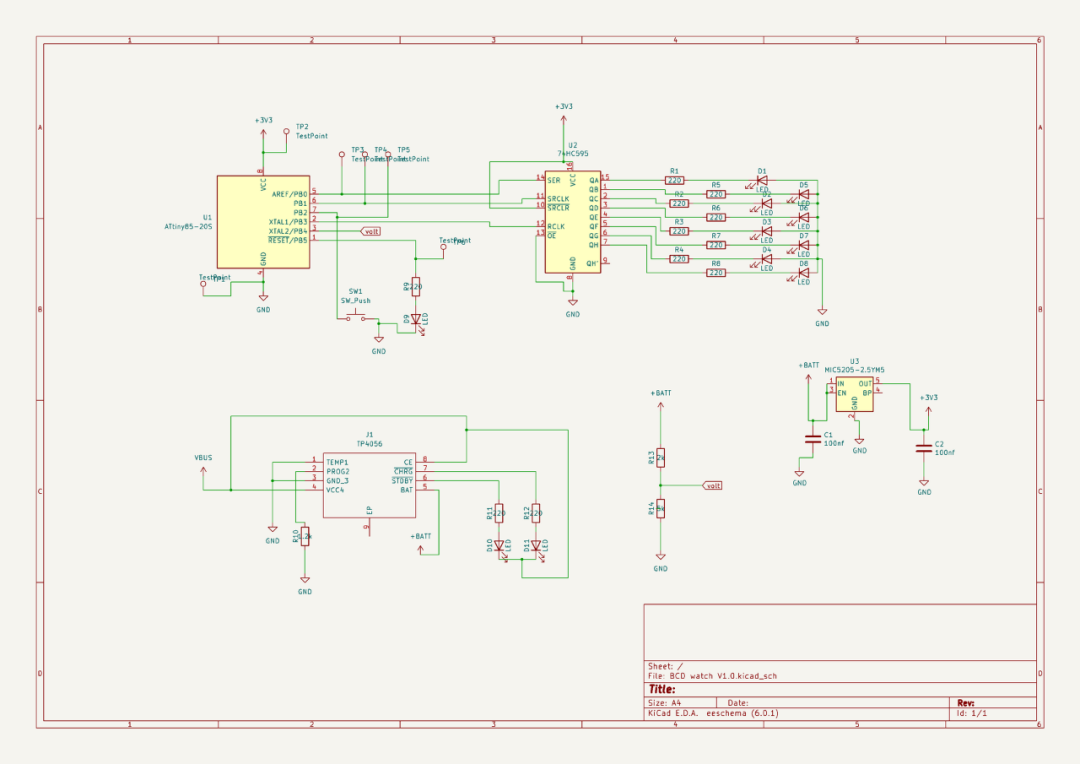The width and height of the screenshot is (1080, 764).
Task: Click the +3V3 power symbol above U2
Action: coord(563,118)
